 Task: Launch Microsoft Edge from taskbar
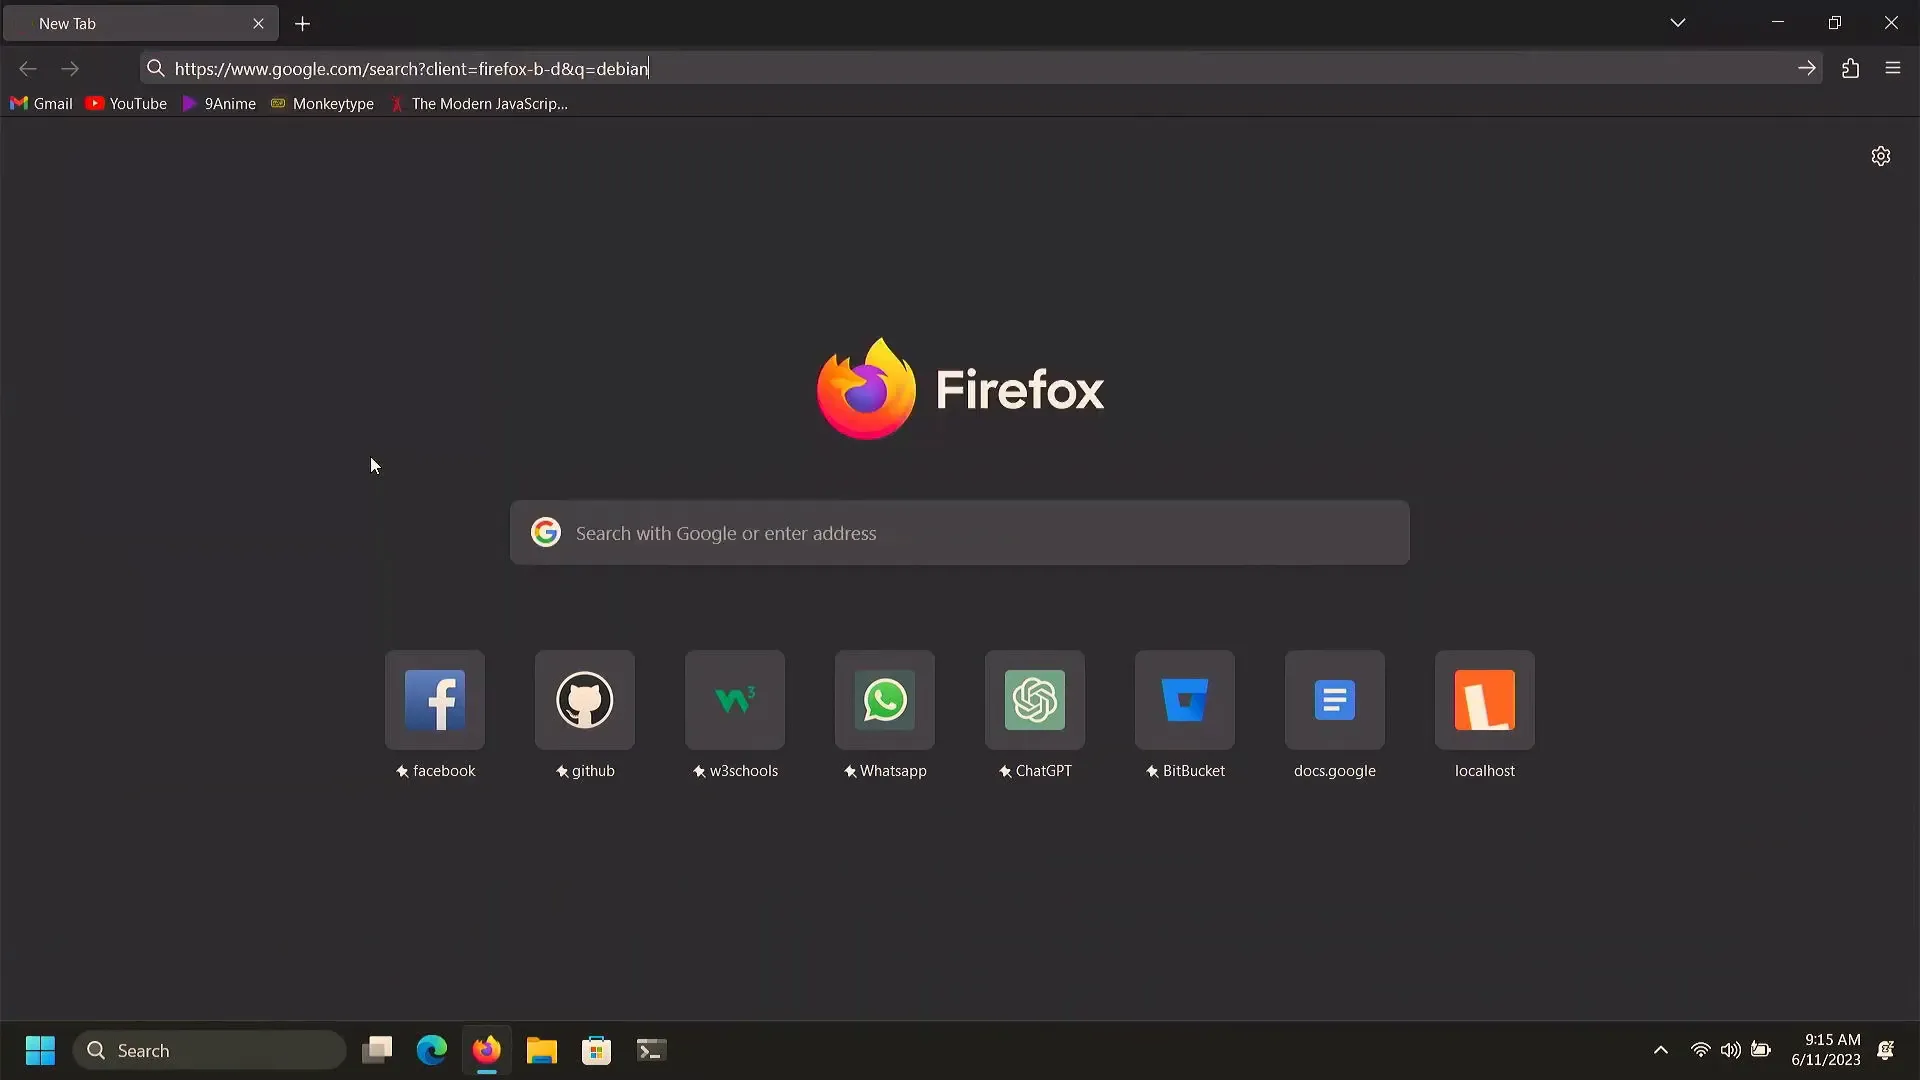point(432,1050)
